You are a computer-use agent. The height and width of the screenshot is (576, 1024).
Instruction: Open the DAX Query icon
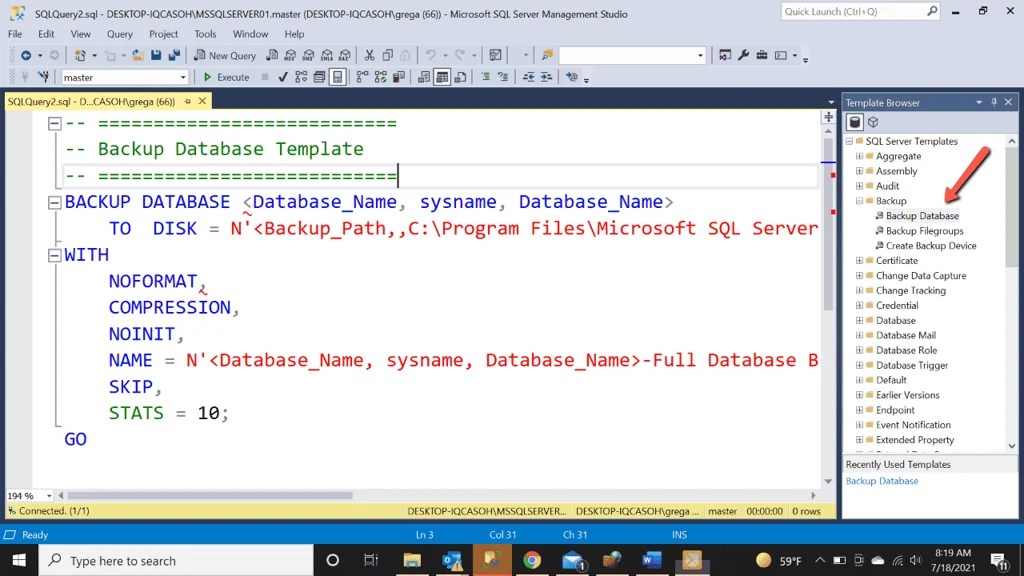(345, 56)
